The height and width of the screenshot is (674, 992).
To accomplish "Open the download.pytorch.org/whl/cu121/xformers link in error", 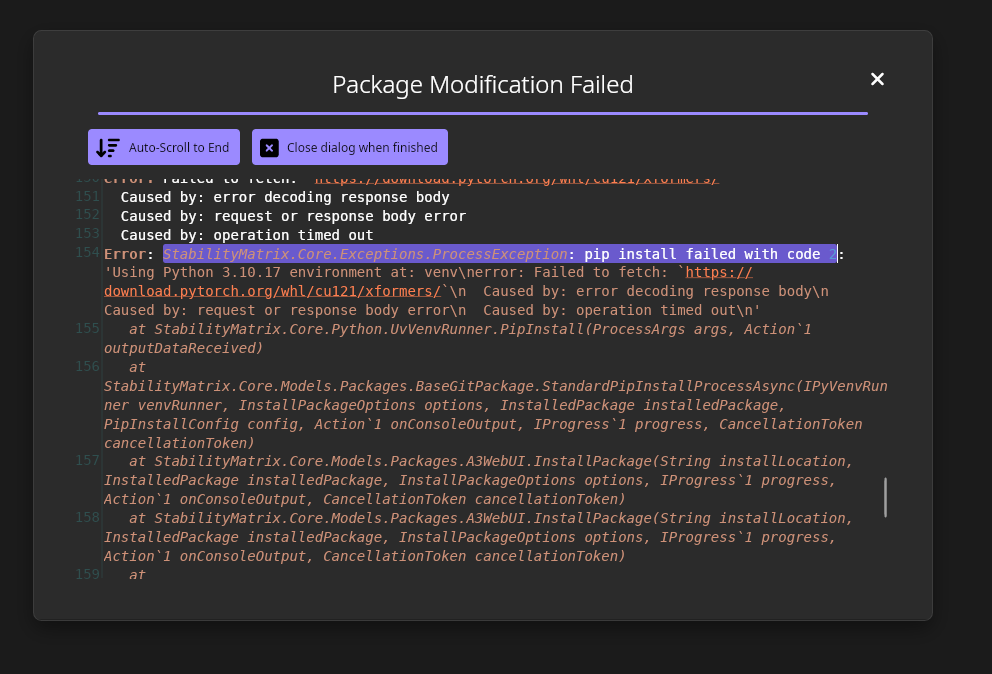I will [273, 291].
